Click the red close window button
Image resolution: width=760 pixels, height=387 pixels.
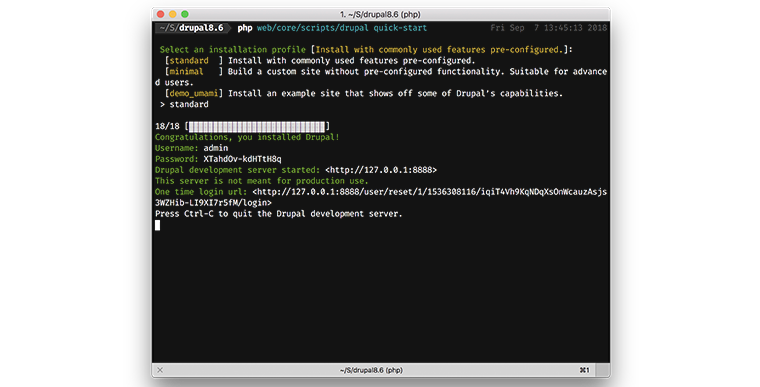pos(161,15)
